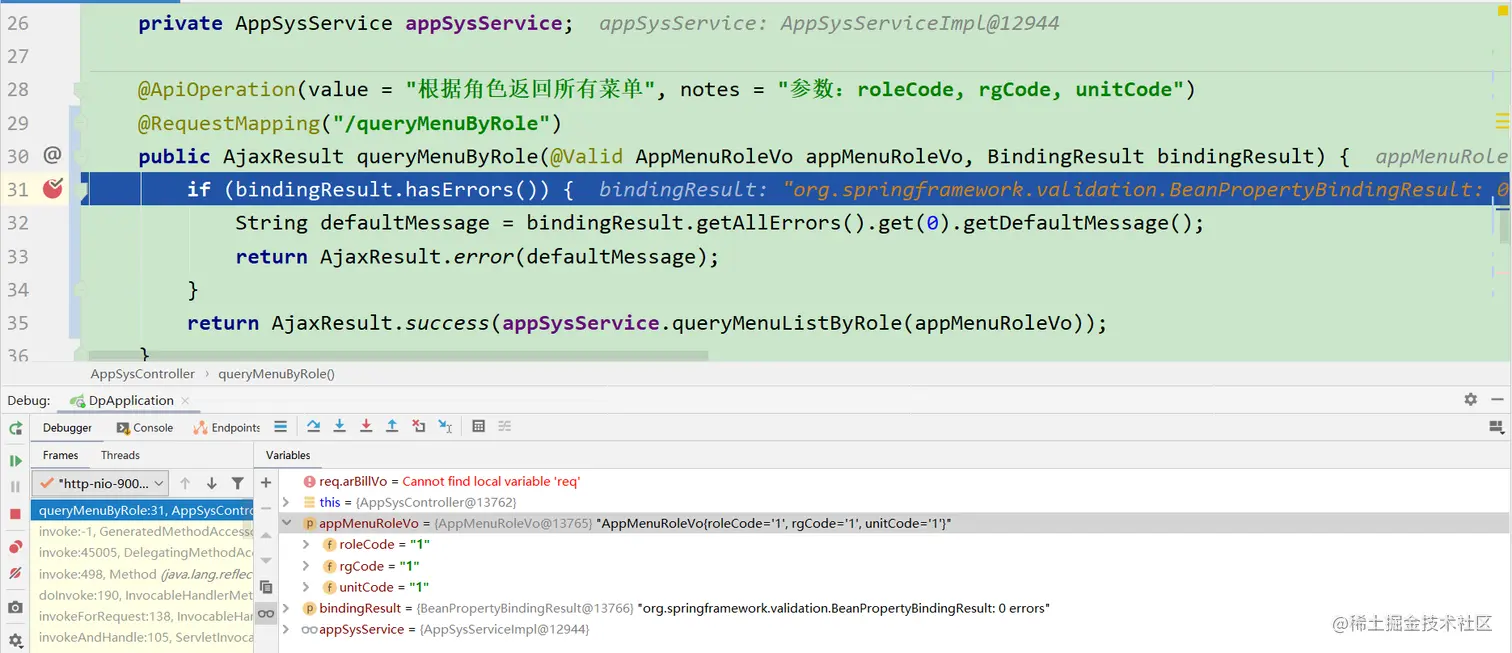Switch to Console tab
This screenshot has height=653, width=1512.
[x=145, y=427]
